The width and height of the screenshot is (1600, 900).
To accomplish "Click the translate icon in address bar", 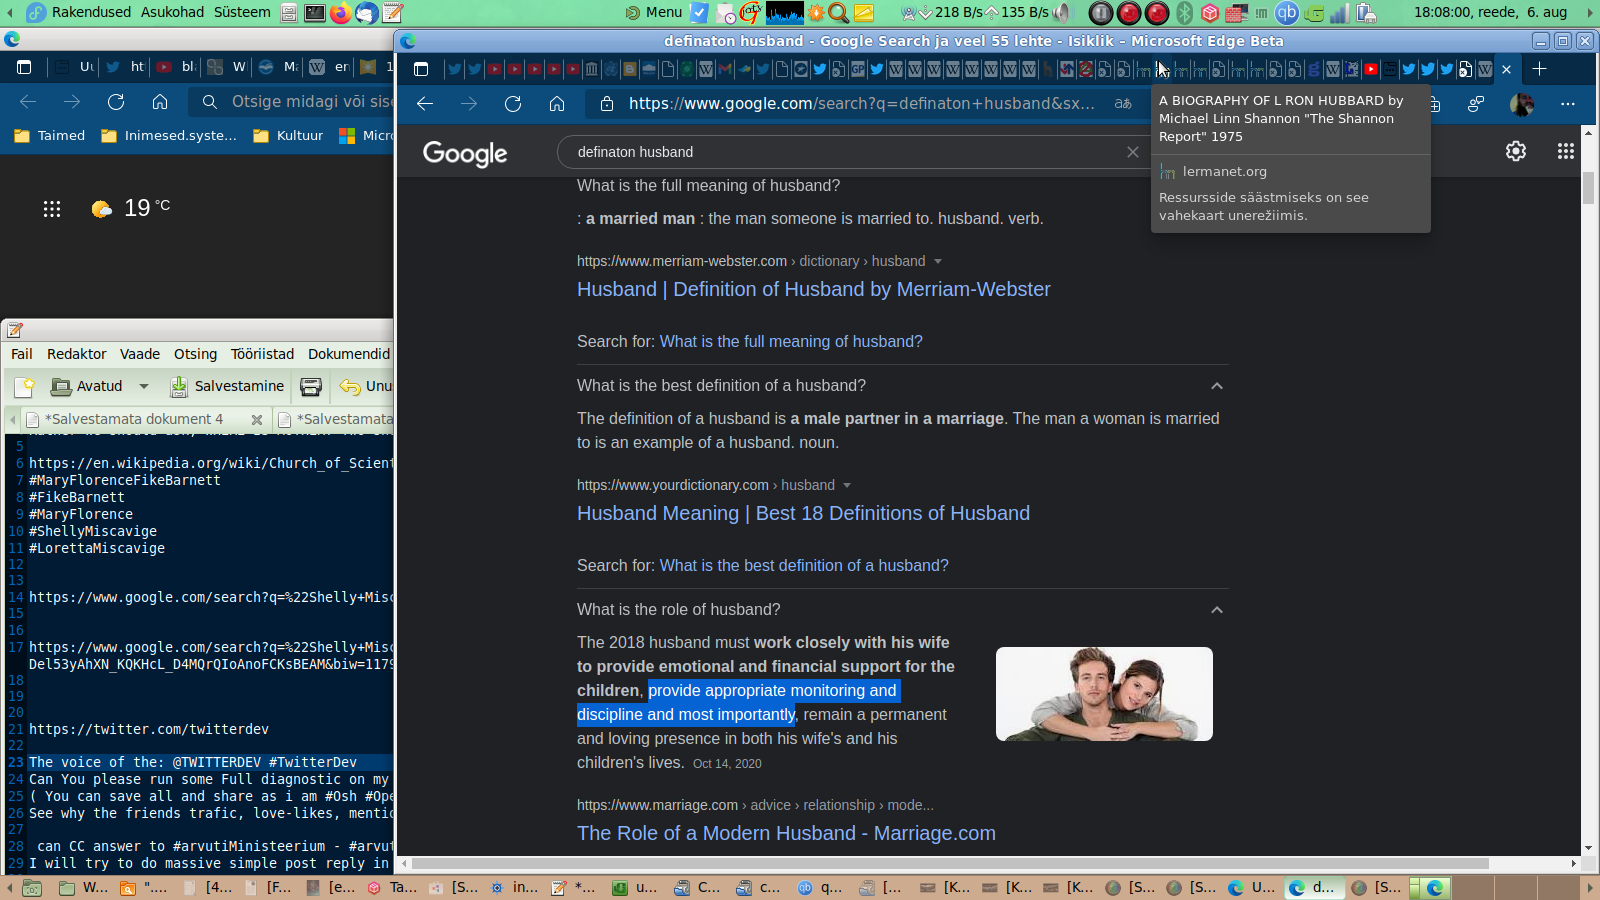I will 1123,103.
